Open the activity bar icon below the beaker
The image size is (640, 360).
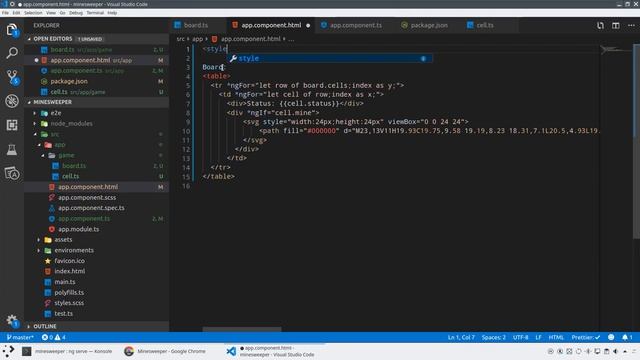click(12, 174)
